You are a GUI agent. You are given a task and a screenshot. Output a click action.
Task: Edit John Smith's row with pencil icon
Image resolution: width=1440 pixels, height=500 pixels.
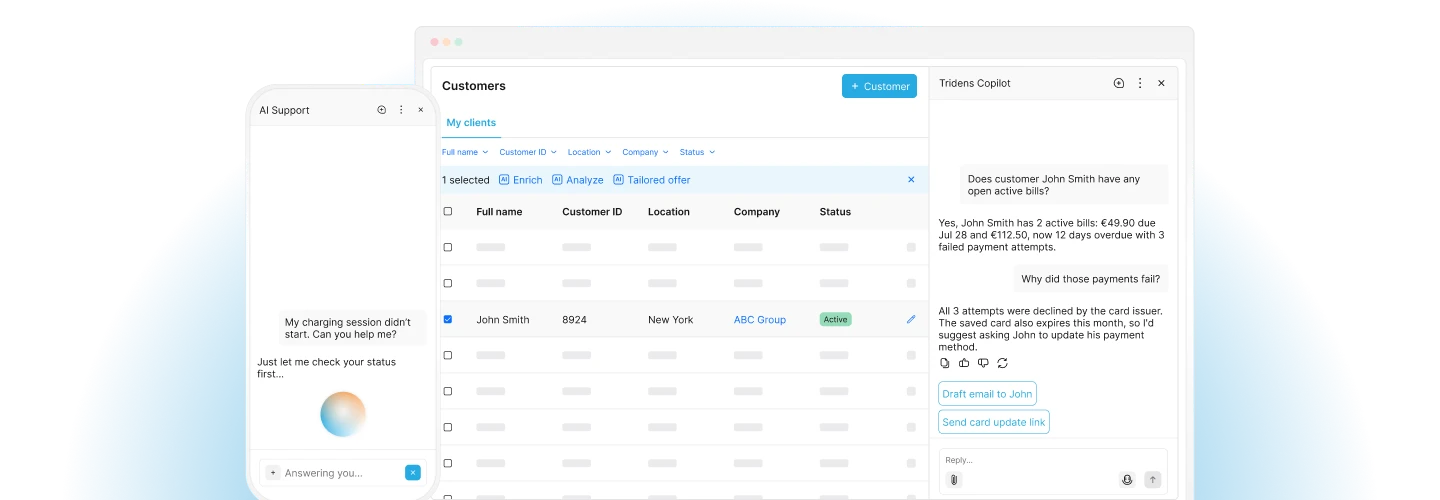(911, 320)
